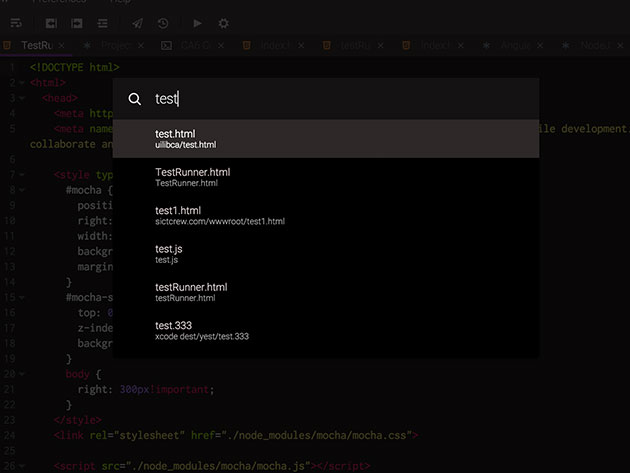630x473 pixels.
Task: Collapse the body rule fold on line 20
Action: point(22,375)
